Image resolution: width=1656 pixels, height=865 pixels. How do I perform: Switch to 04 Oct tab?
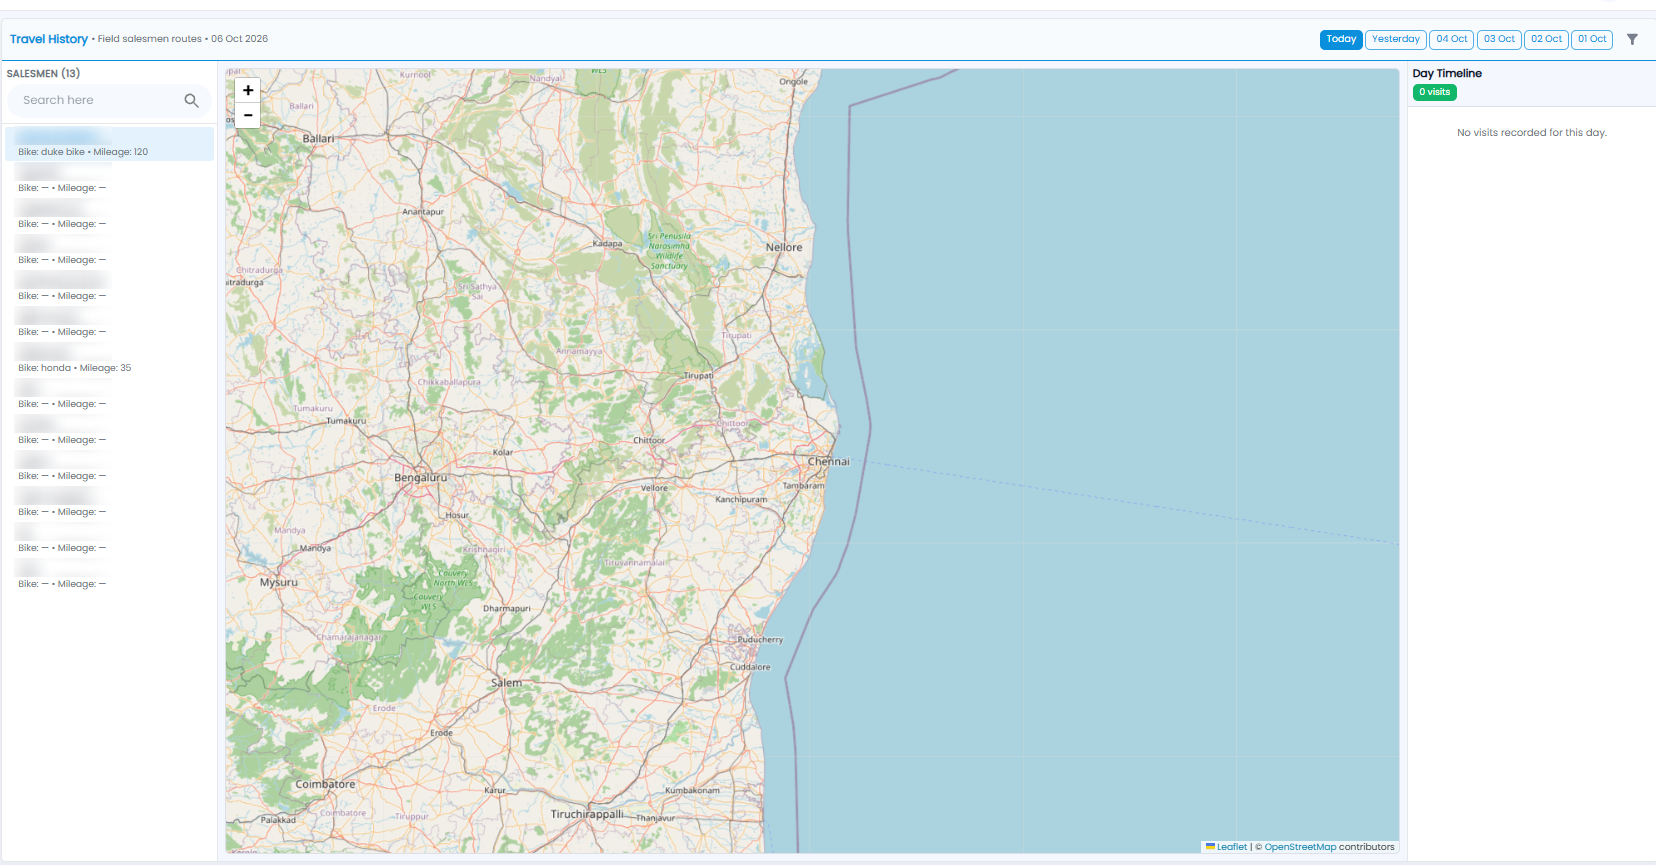1452,39
